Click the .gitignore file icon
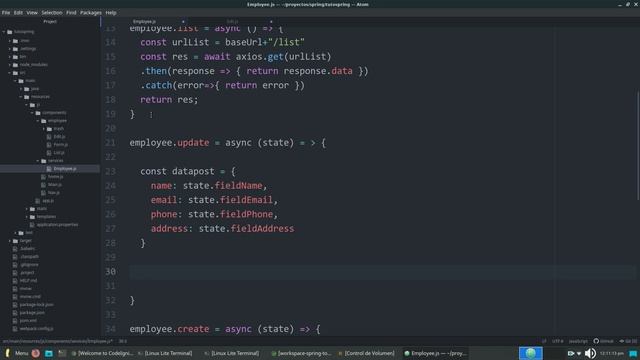 (15, 264)
